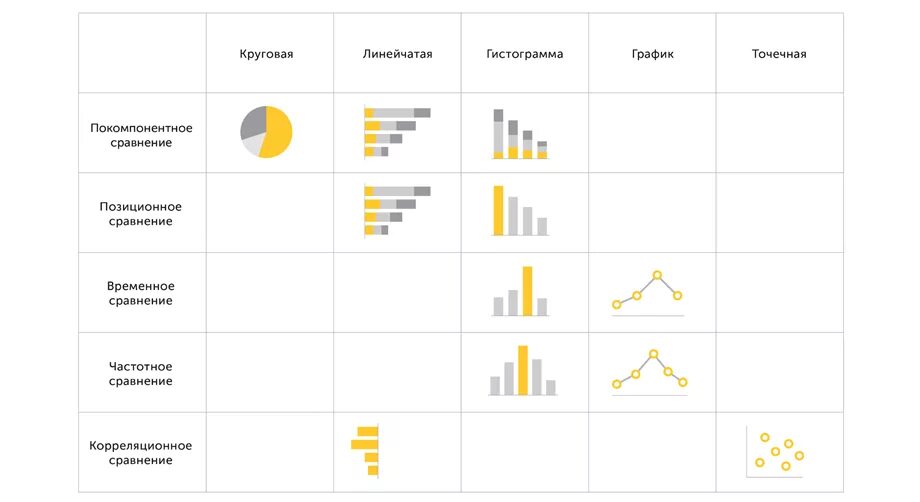920x502 pixels.
Task: Select the Частотное сравнение row label
Action: [141, 374]
